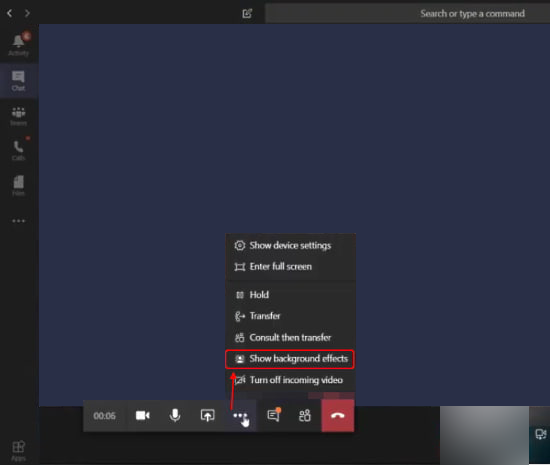Image resolution: width=550 pixels, height=465 pixels.
Task: Click the self-view video thumbnail
Action: [x=484, y=435]
